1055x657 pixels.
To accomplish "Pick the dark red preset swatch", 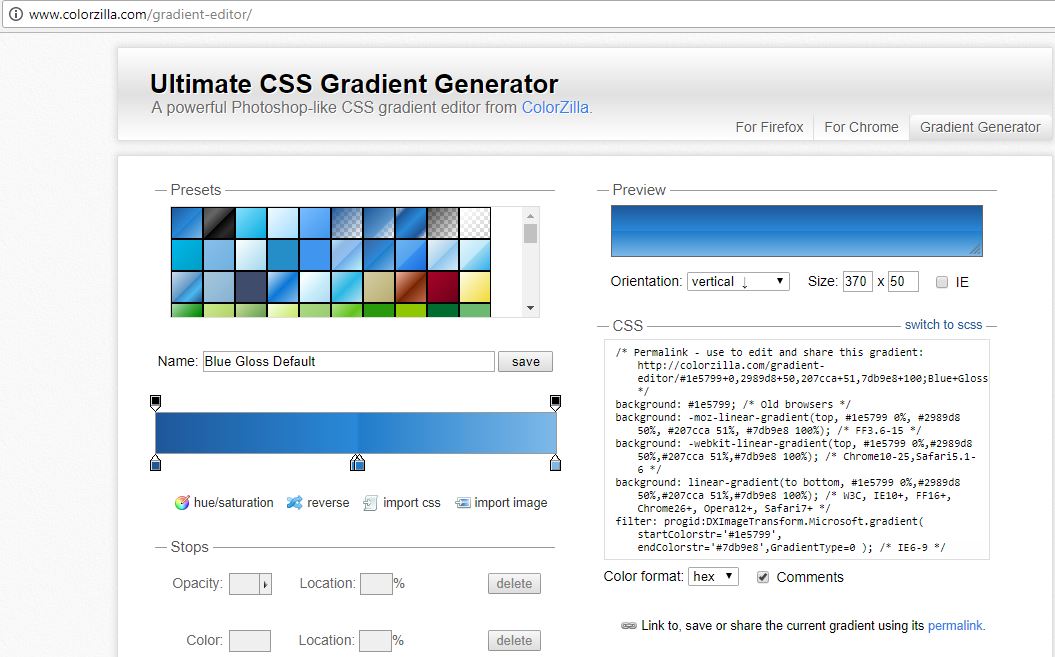I will click(443, 287).
